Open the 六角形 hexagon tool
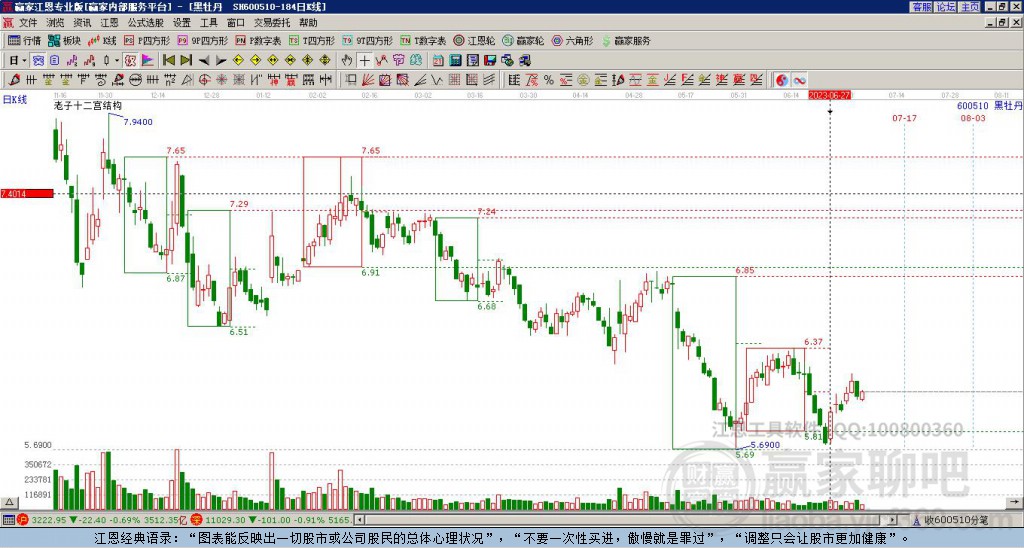 (x=572, y=40)
